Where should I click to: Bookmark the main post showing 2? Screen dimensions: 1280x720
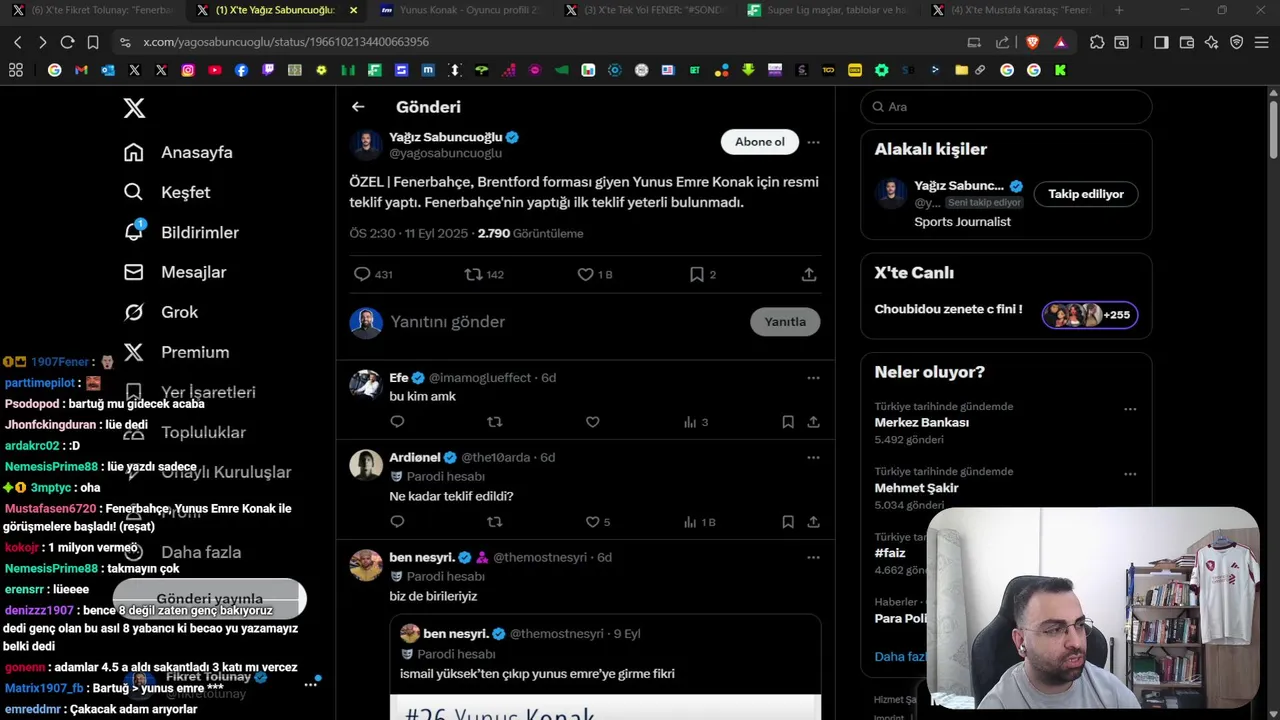point(703,274)
